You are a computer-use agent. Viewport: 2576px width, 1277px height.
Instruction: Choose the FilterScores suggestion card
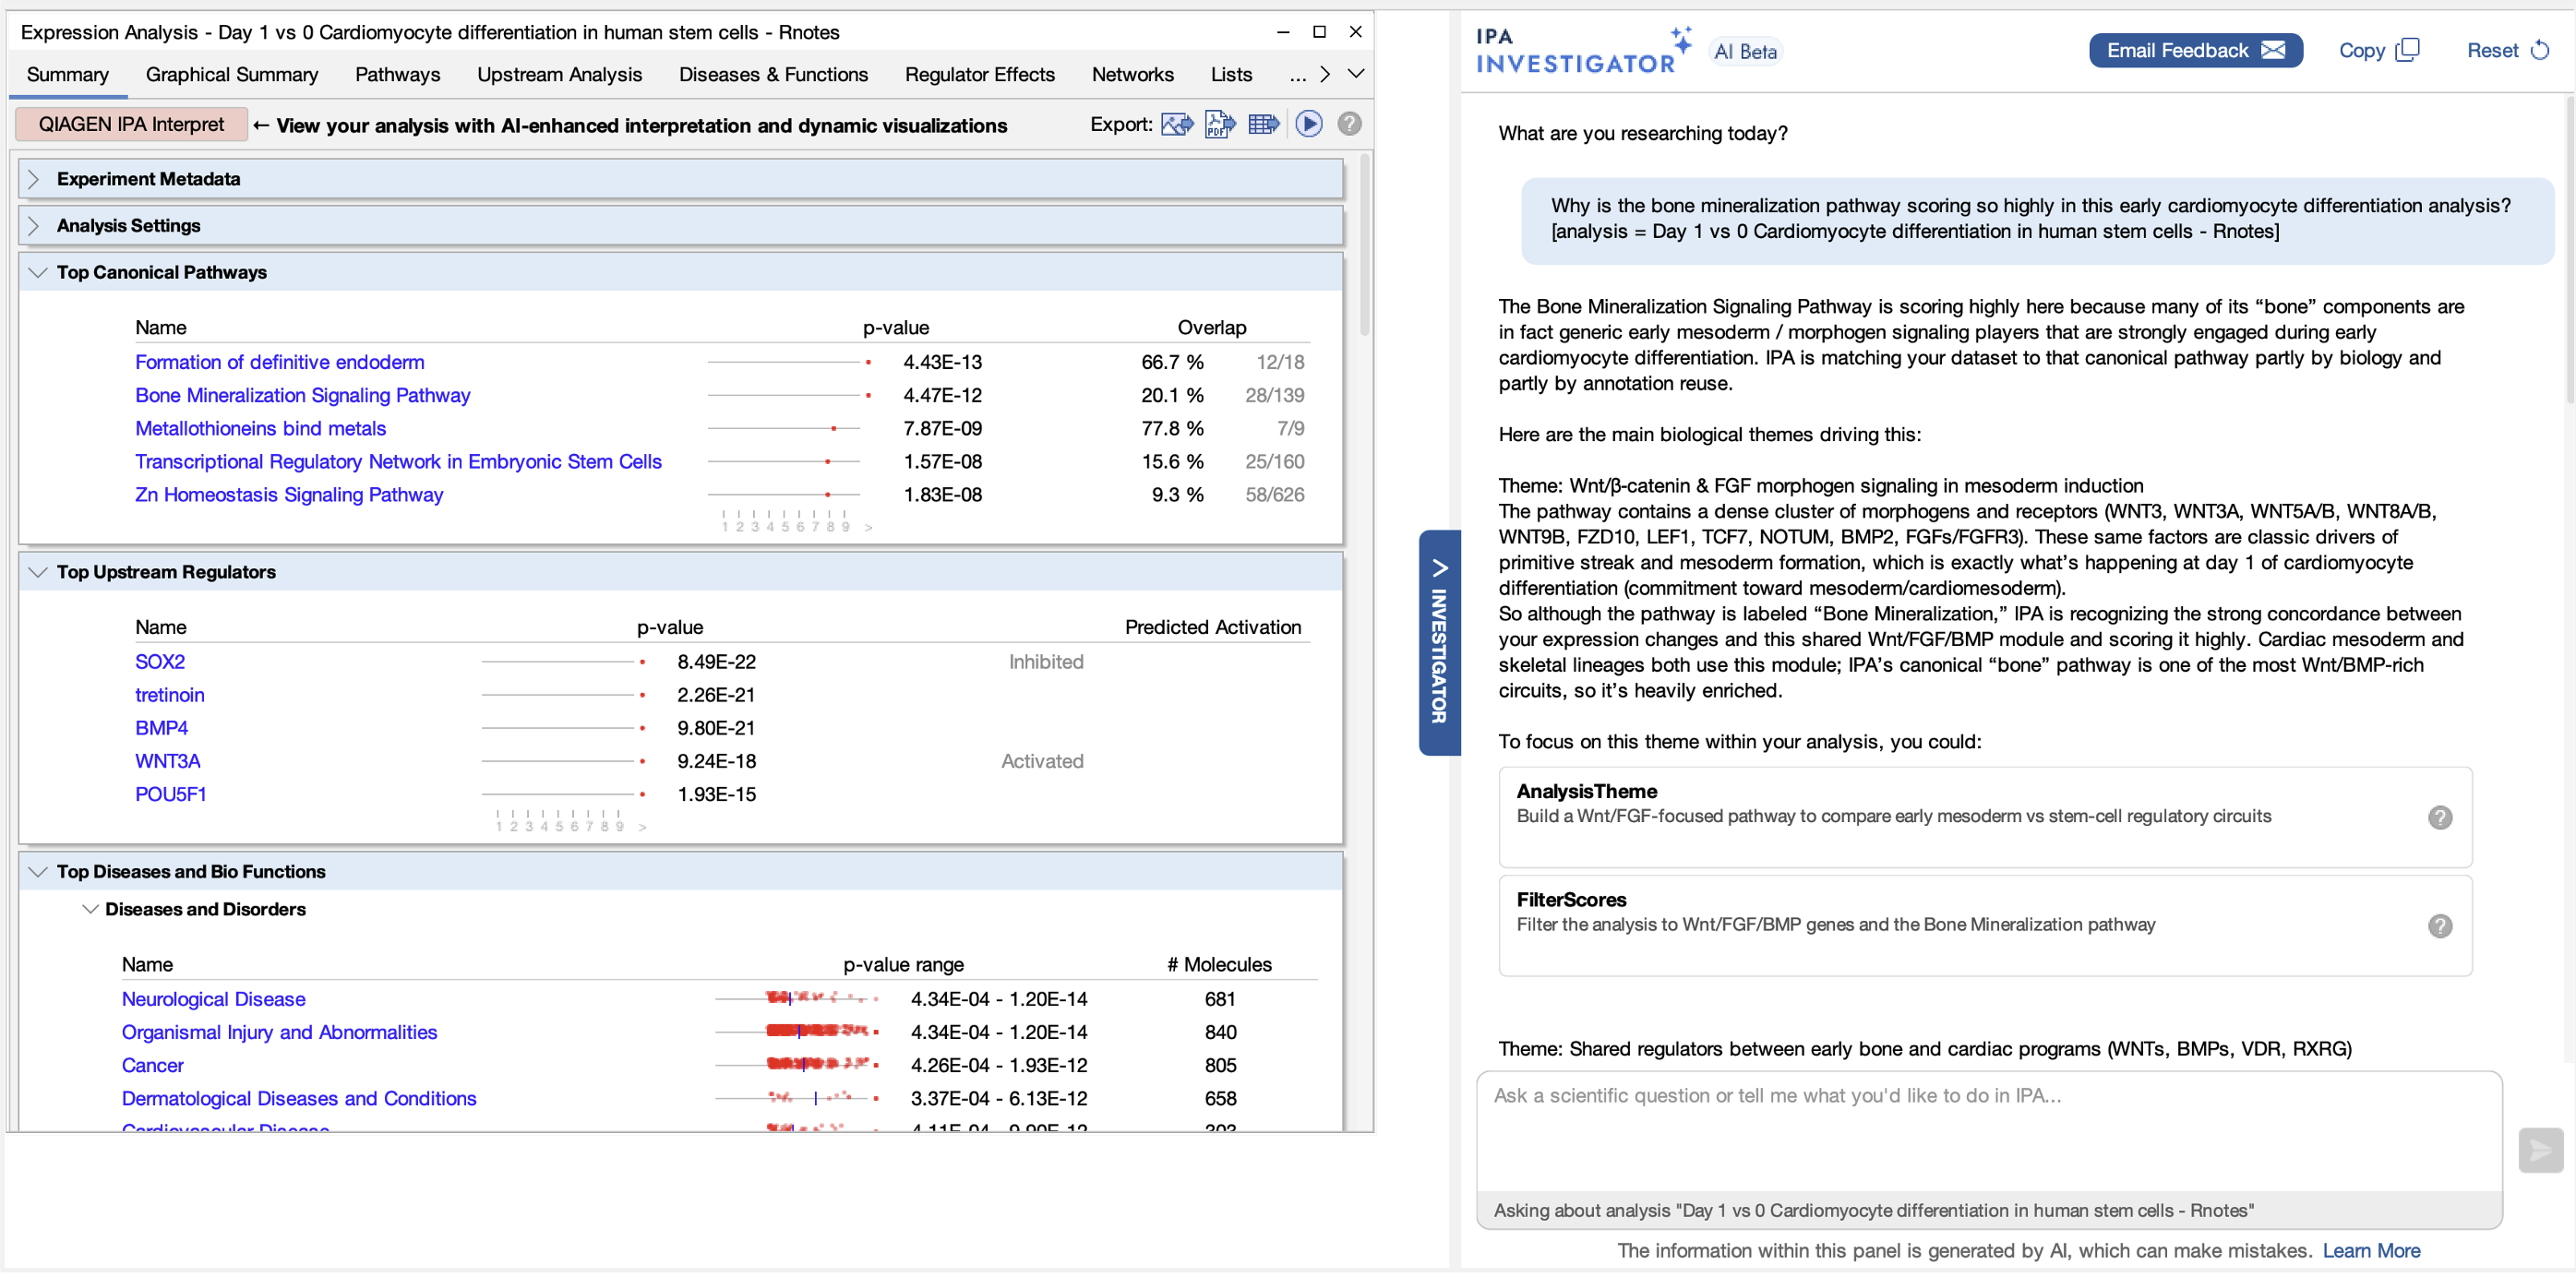pos(1985,928)
